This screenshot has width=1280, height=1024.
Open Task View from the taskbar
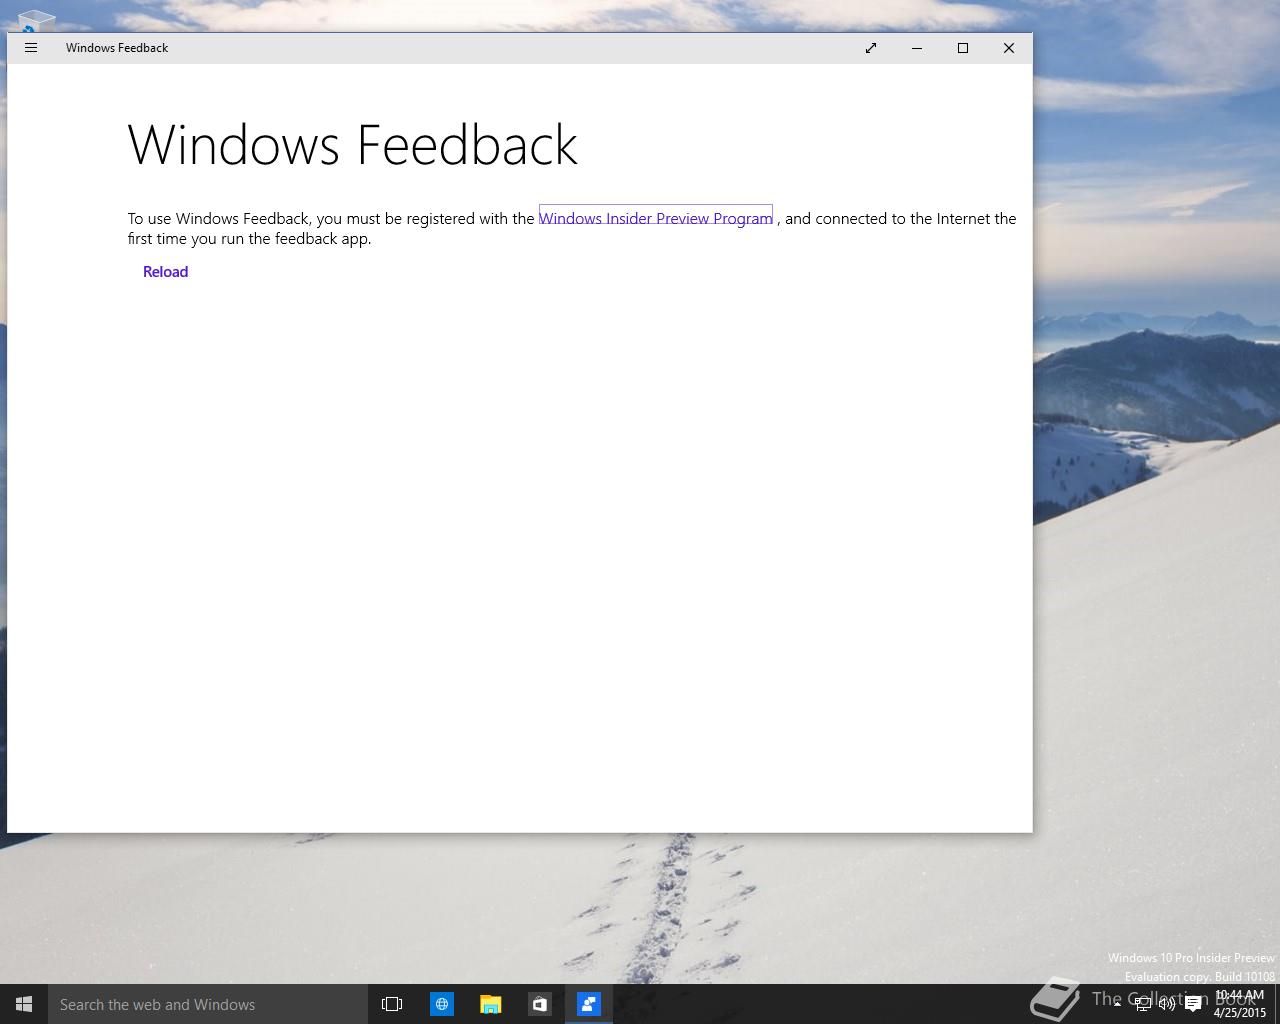click(392, 1004)
